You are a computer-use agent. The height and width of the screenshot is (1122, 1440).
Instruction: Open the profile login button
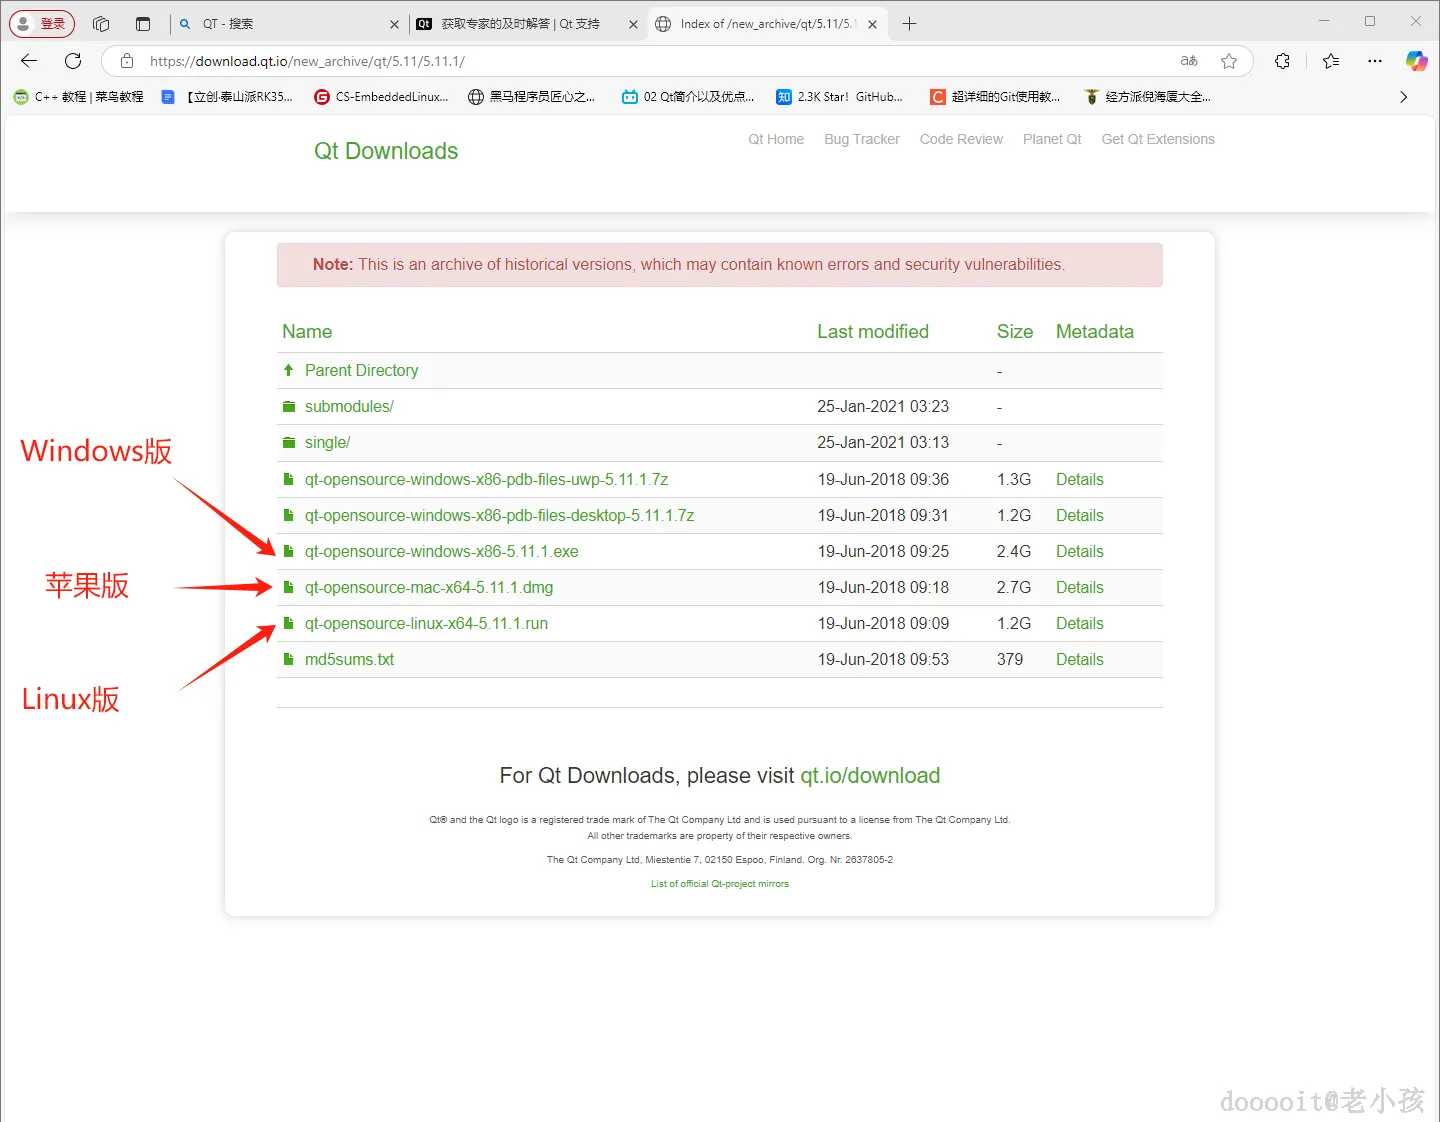point(42,24)
